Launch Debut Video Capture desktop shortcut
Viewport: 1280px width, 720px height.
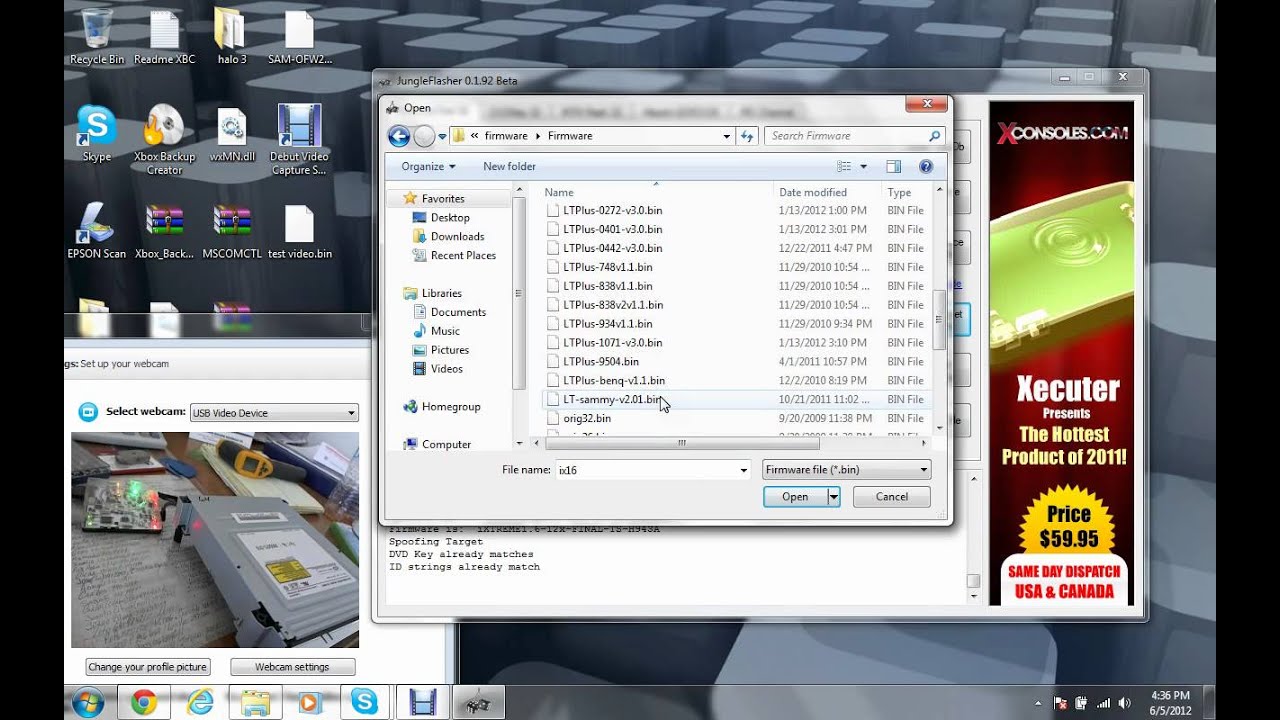[x=300, y=140]
